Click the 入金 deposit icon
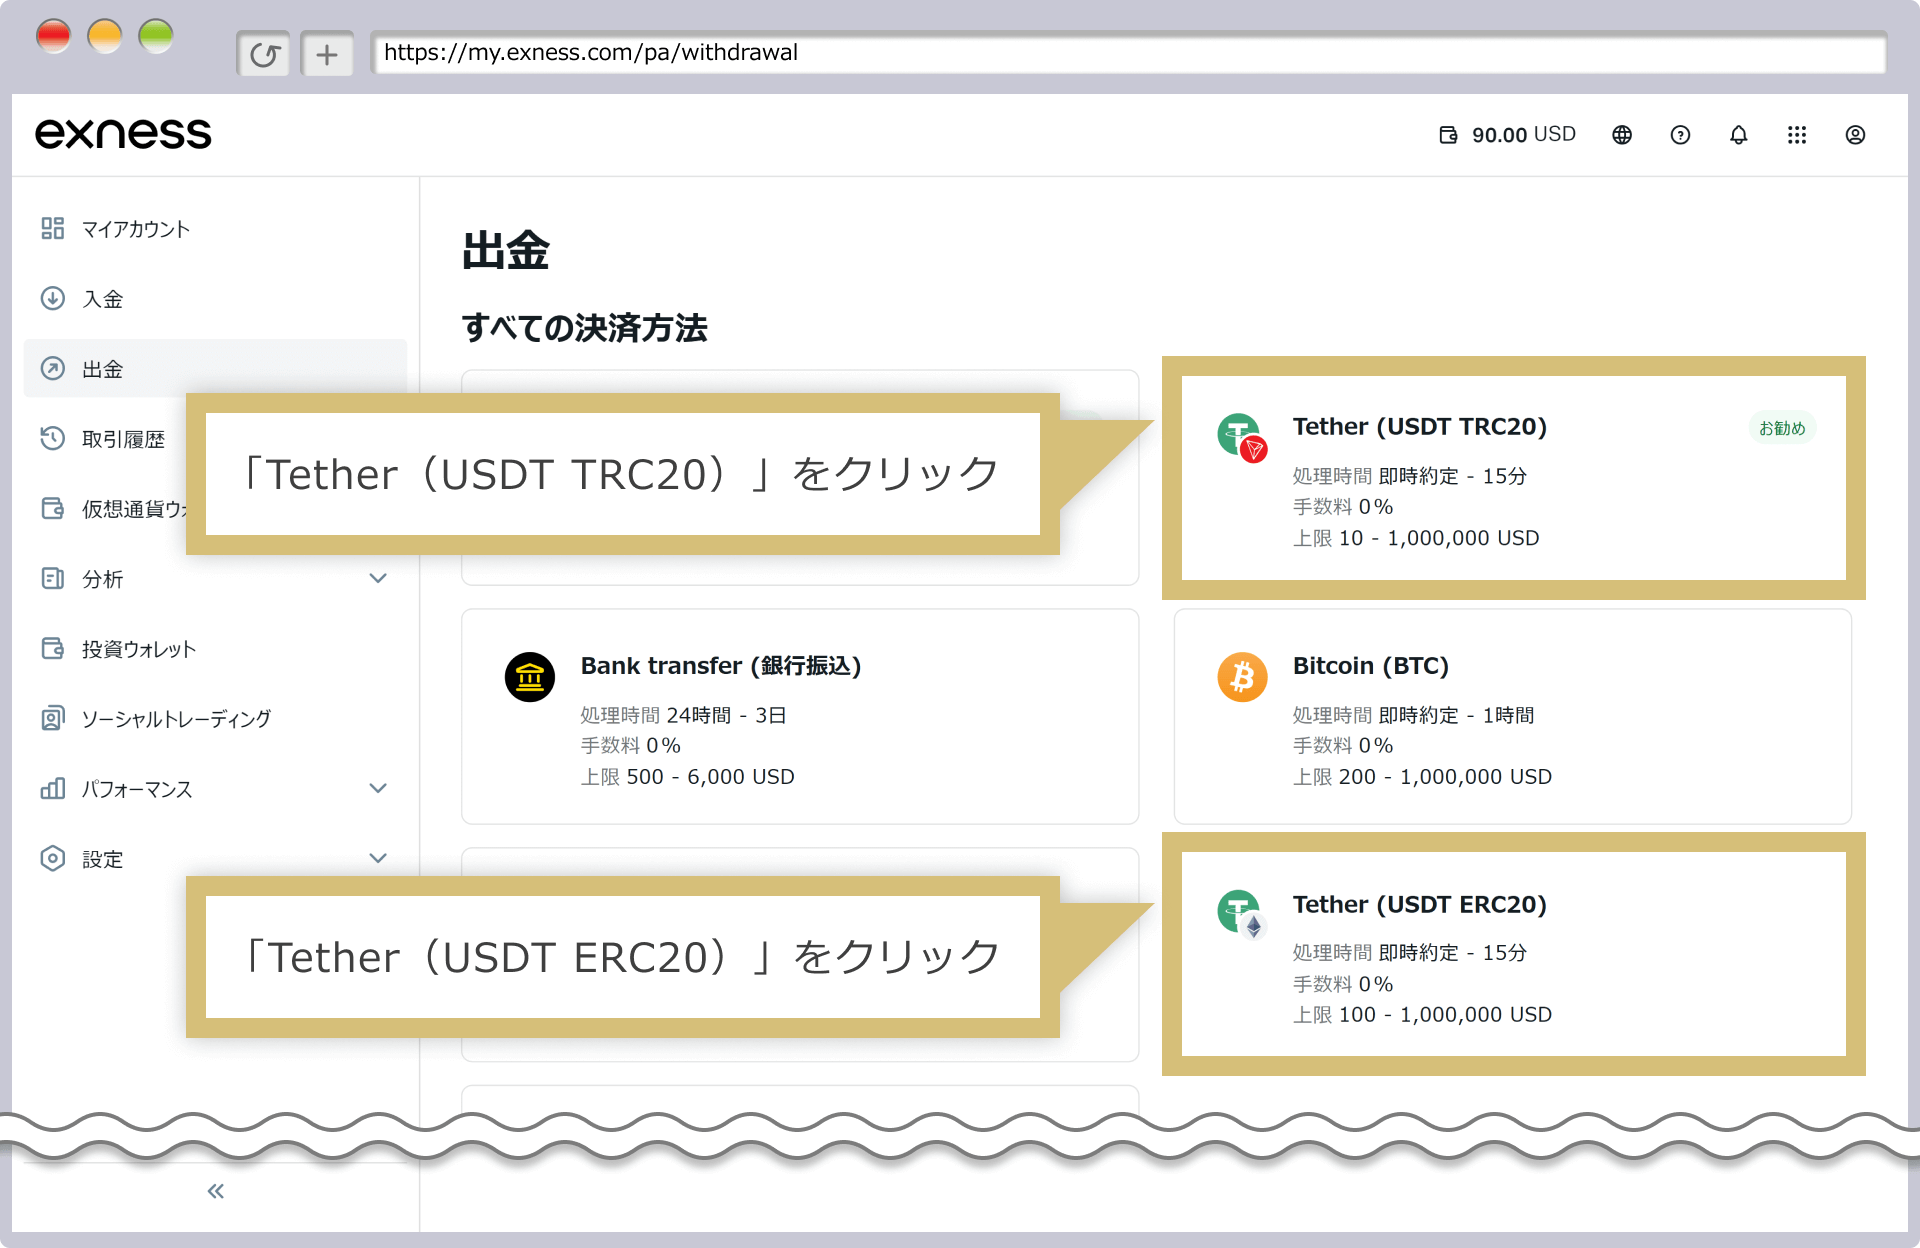 pos(53,299)
